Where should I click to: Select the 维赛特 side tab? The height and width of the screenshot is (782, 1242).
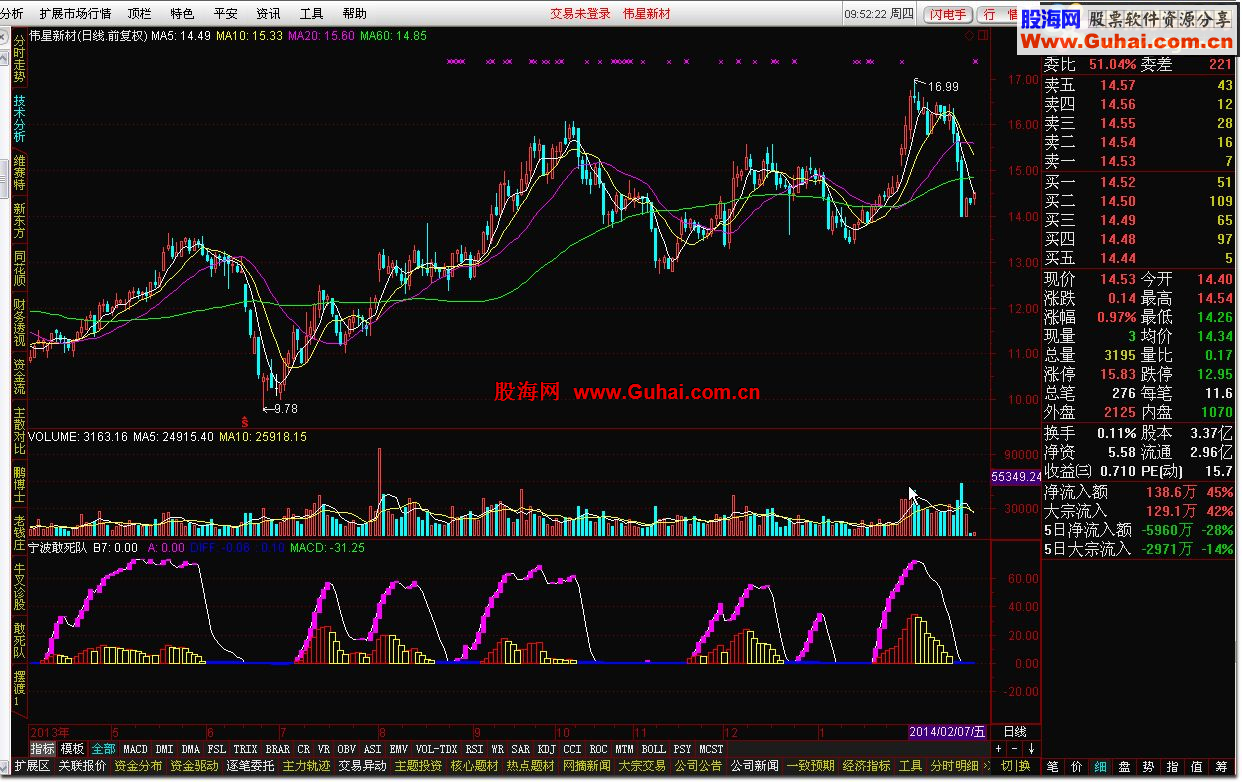coord(19,173)
